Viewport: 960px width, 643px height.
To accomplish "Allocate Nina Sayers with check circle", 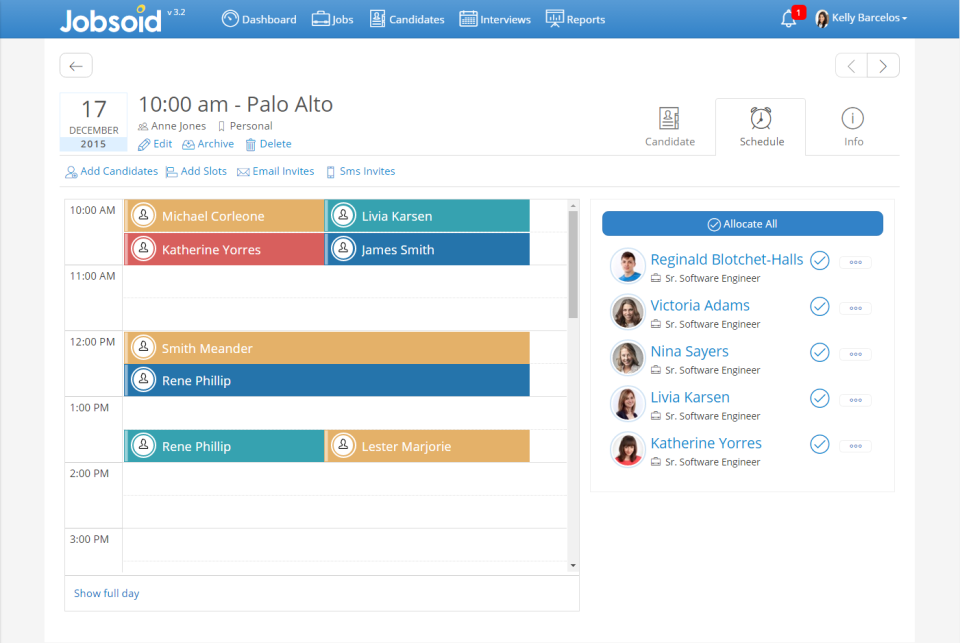I will coord(820,352).
